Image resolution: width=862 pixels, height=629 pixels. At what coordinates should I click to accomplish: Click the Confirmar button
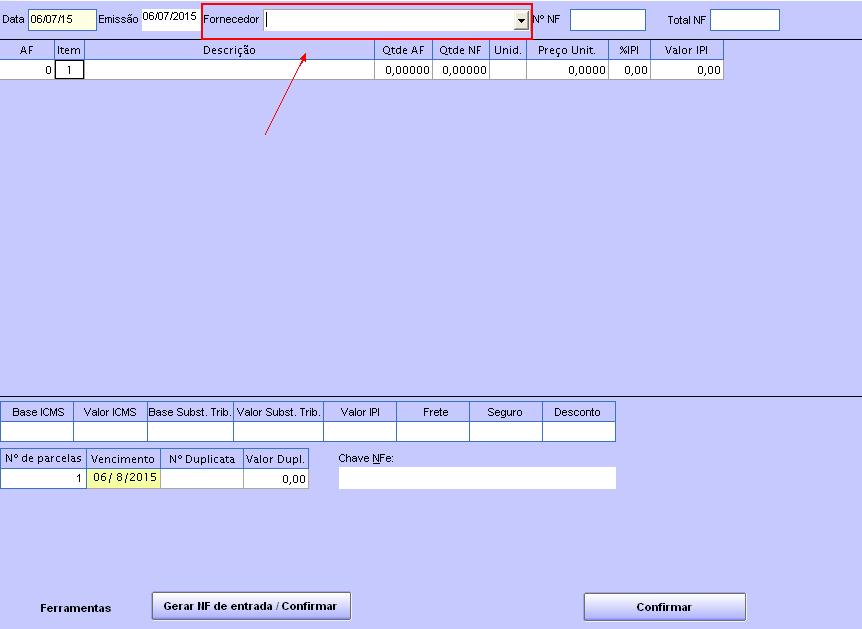coord(664,607)
